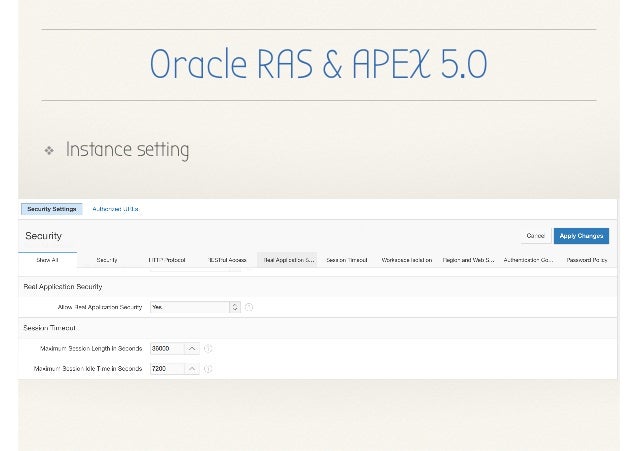Go to the Password Policy tab
Image resolution: width=638 pixels, height=451 pixels.
(587, 260)
